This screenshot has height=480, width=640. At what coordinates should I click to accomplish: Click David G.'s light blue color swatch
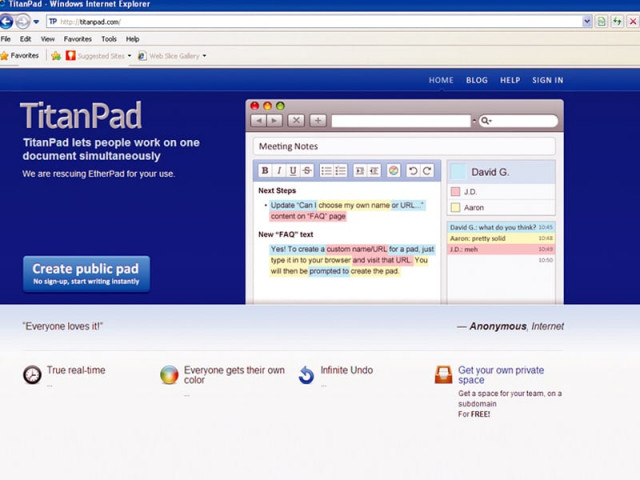[x=458, y=172]
